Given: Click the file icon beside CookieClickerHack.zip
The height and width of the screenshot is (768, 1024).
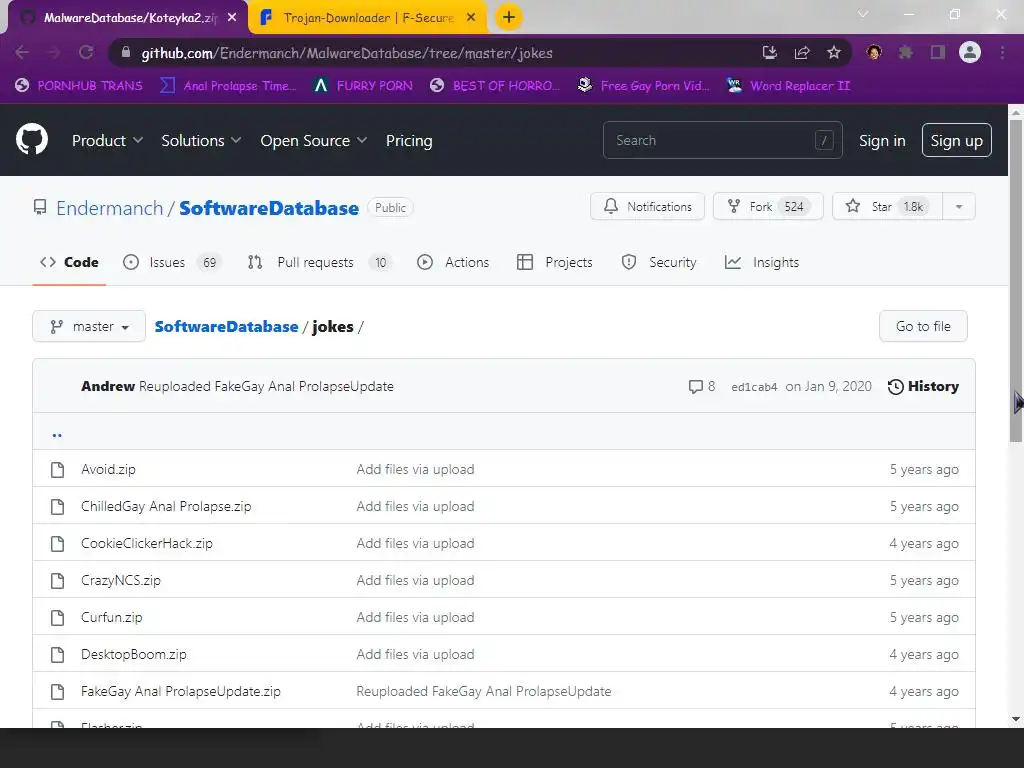Looking at the screenshot, I should click(x=57, y=543).
